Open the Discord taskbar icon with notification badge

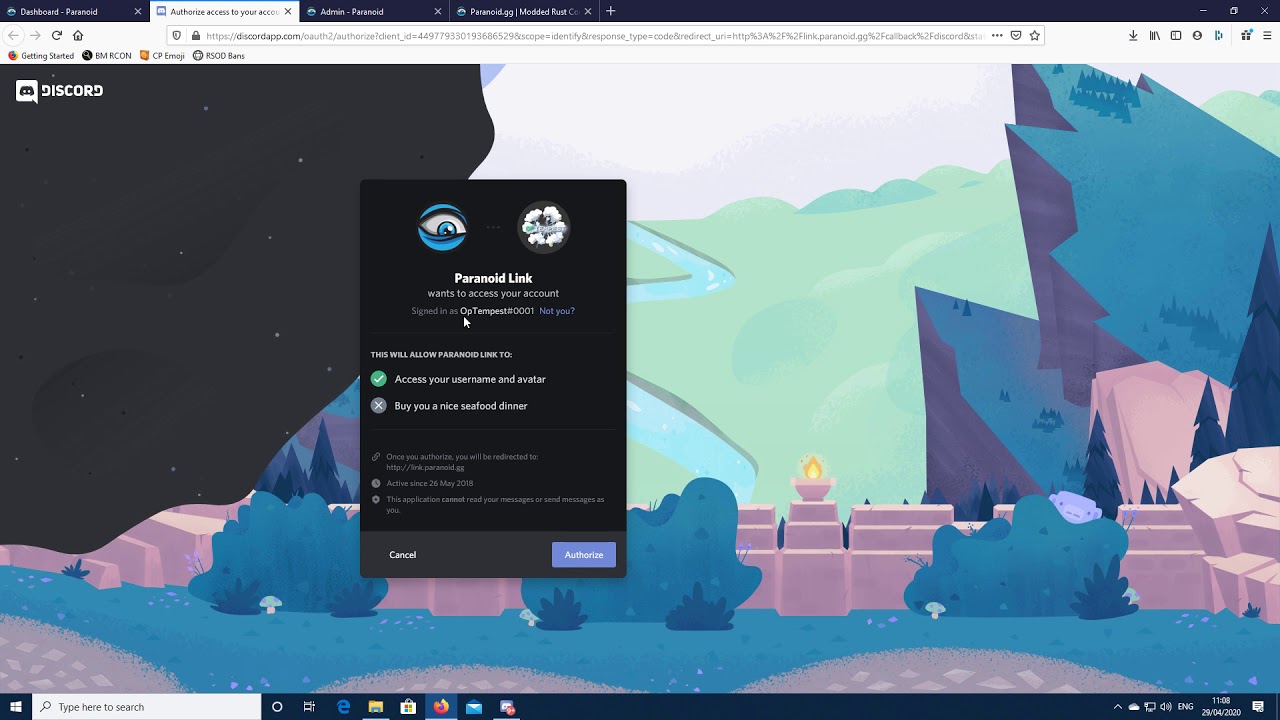tap(507, 707)
